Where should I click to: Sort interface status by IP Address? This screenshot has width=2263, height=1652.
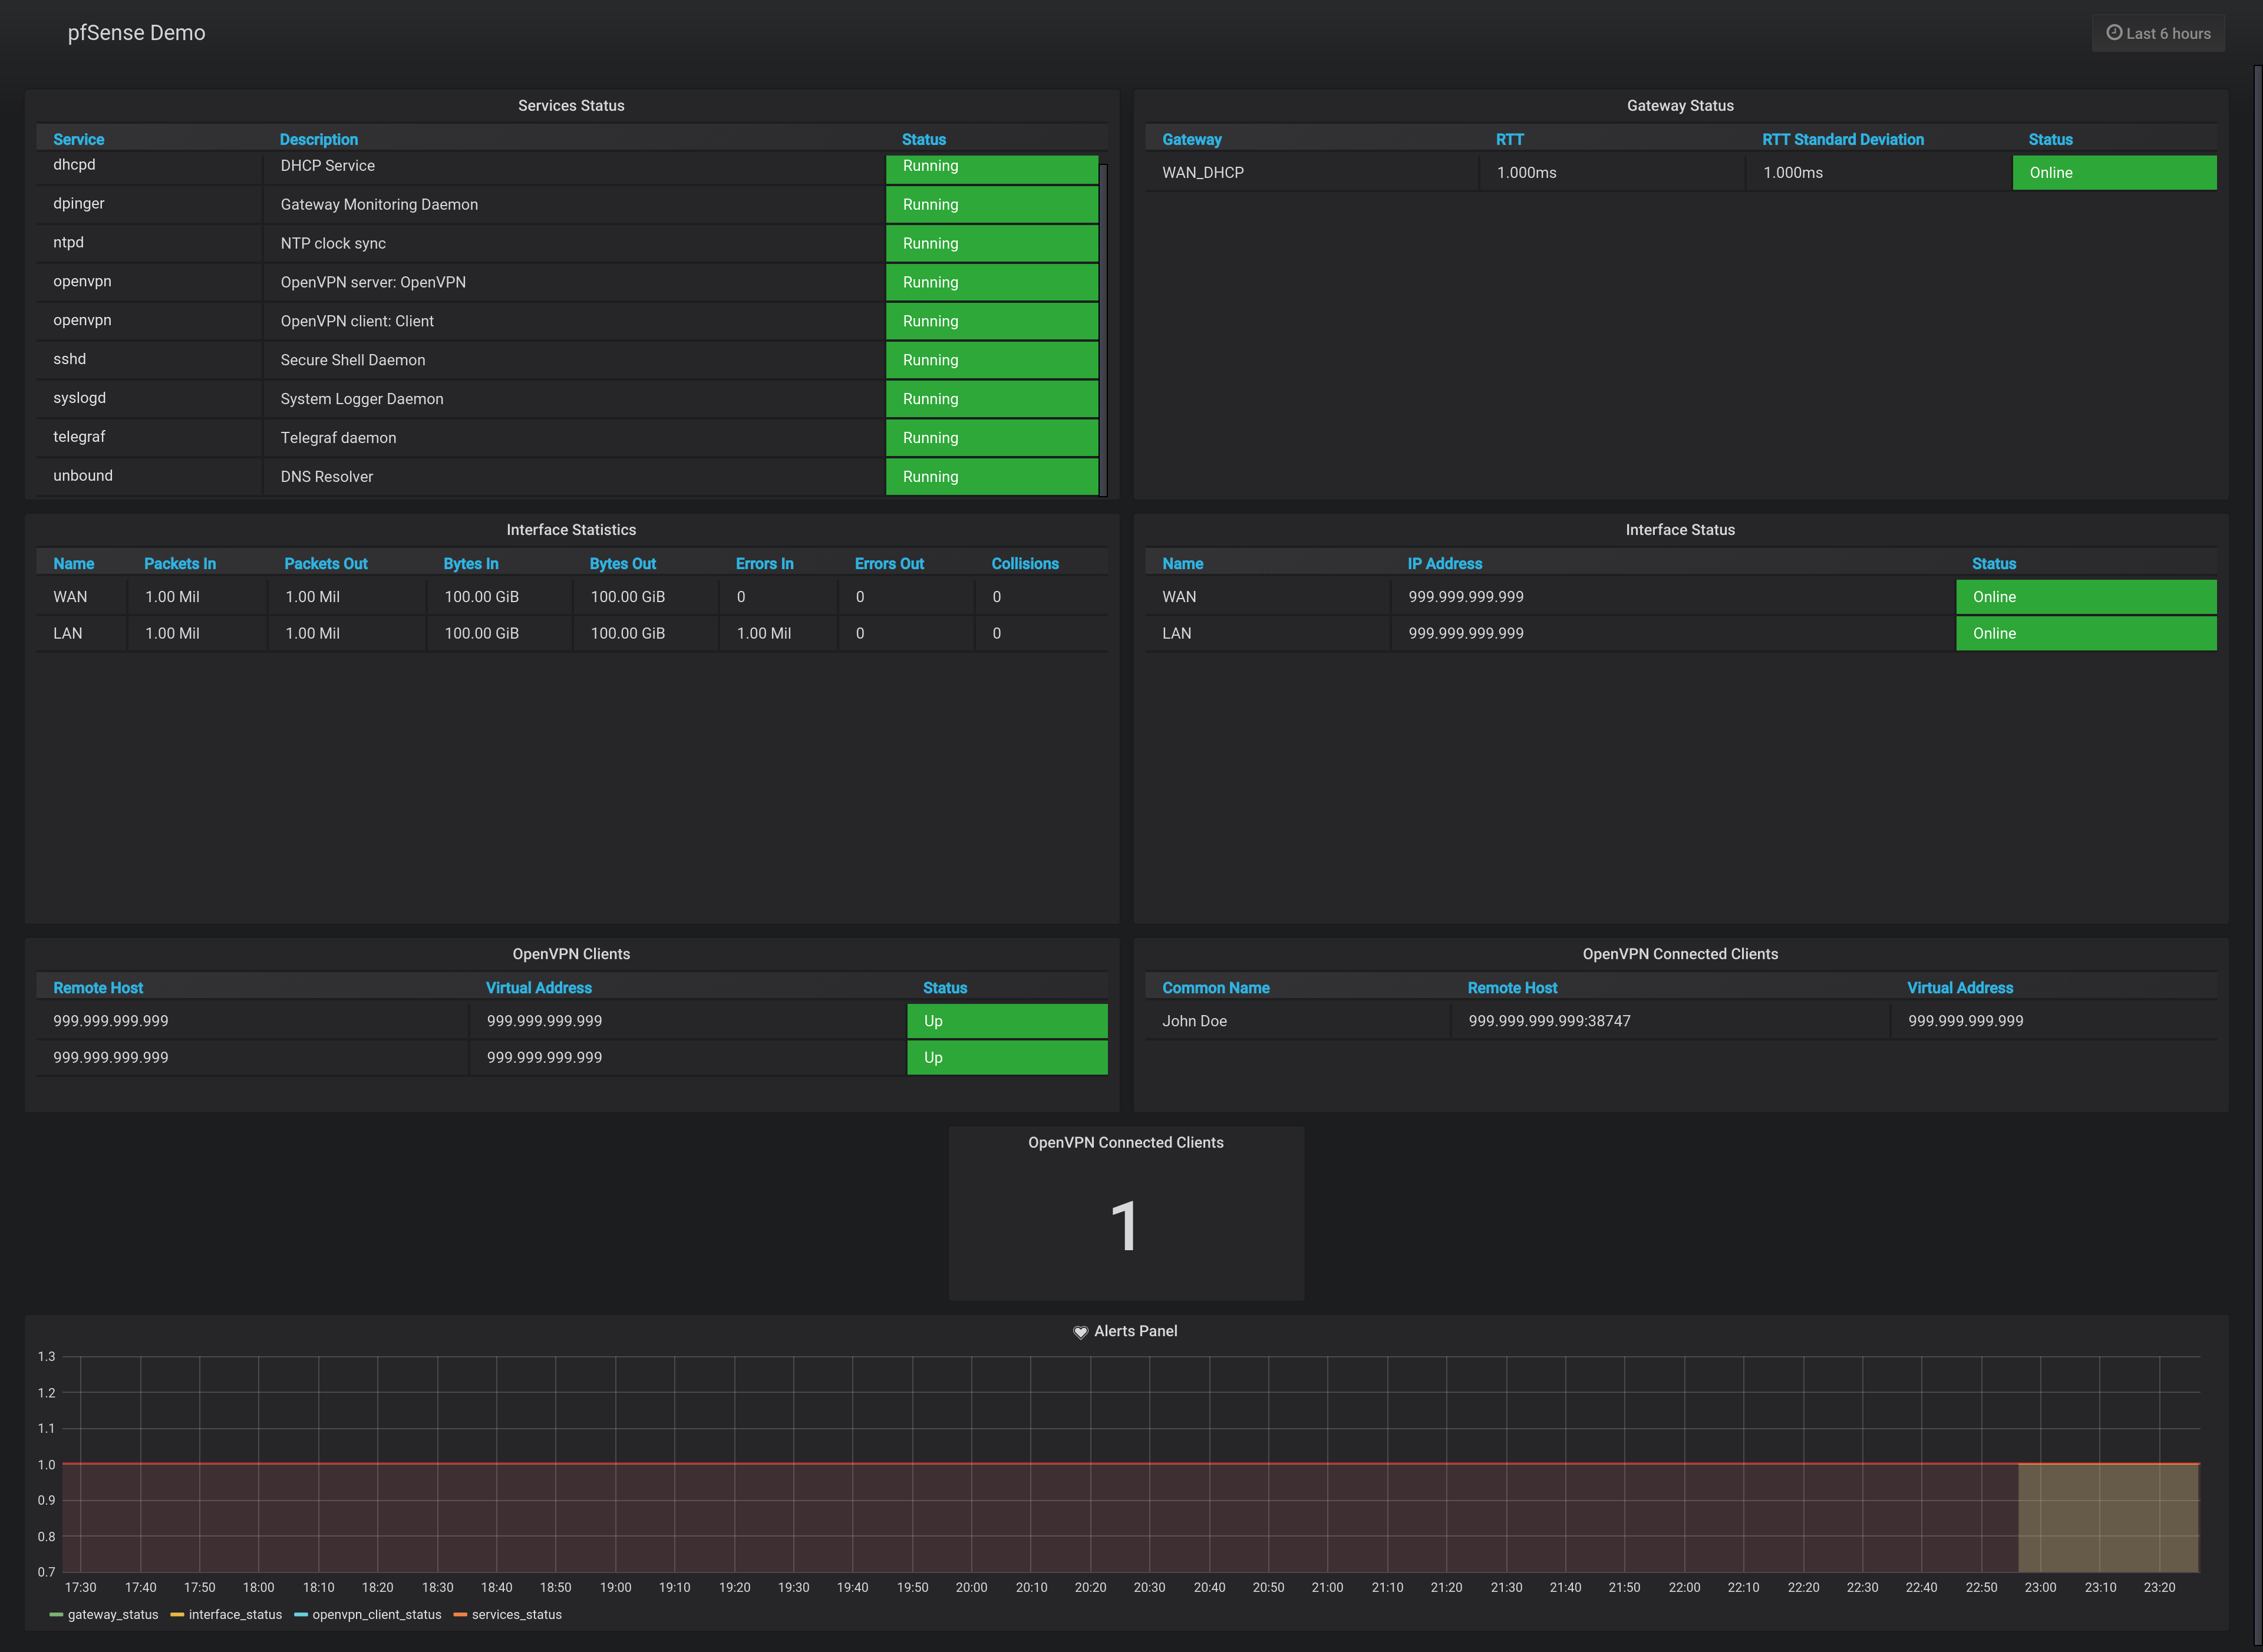pyautogui.click(x=1444, y=564)
